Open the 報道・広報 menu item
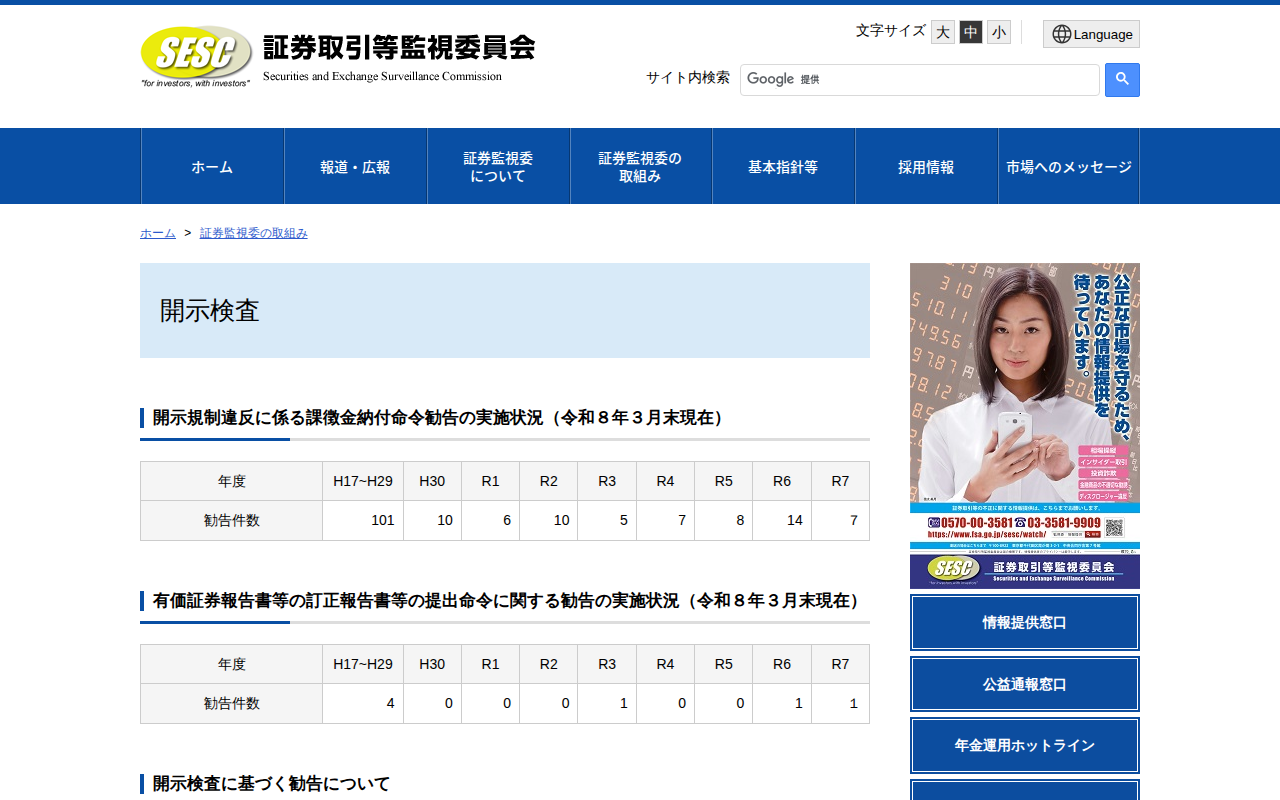The height and width of the screenshot is (800, 1280). (x=355, y=166)
